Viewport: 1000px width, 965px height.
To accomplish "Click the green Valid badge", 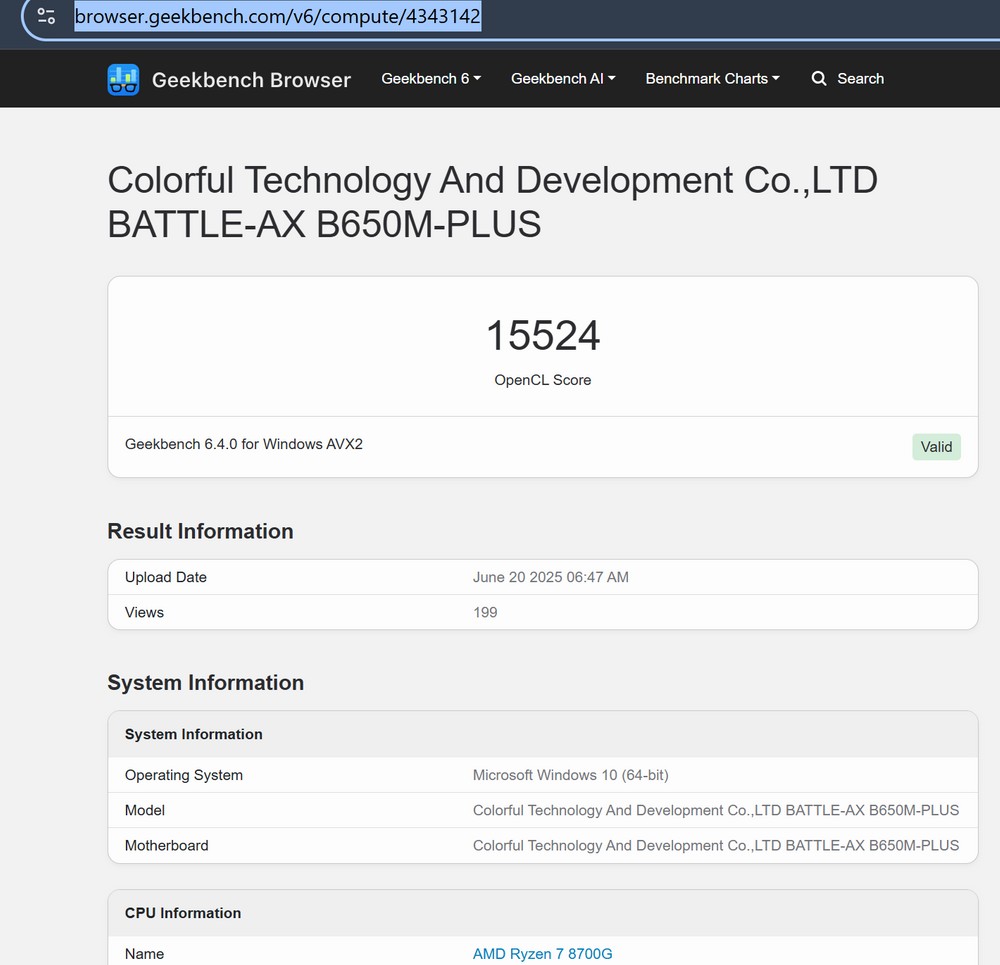I will 936,447.
